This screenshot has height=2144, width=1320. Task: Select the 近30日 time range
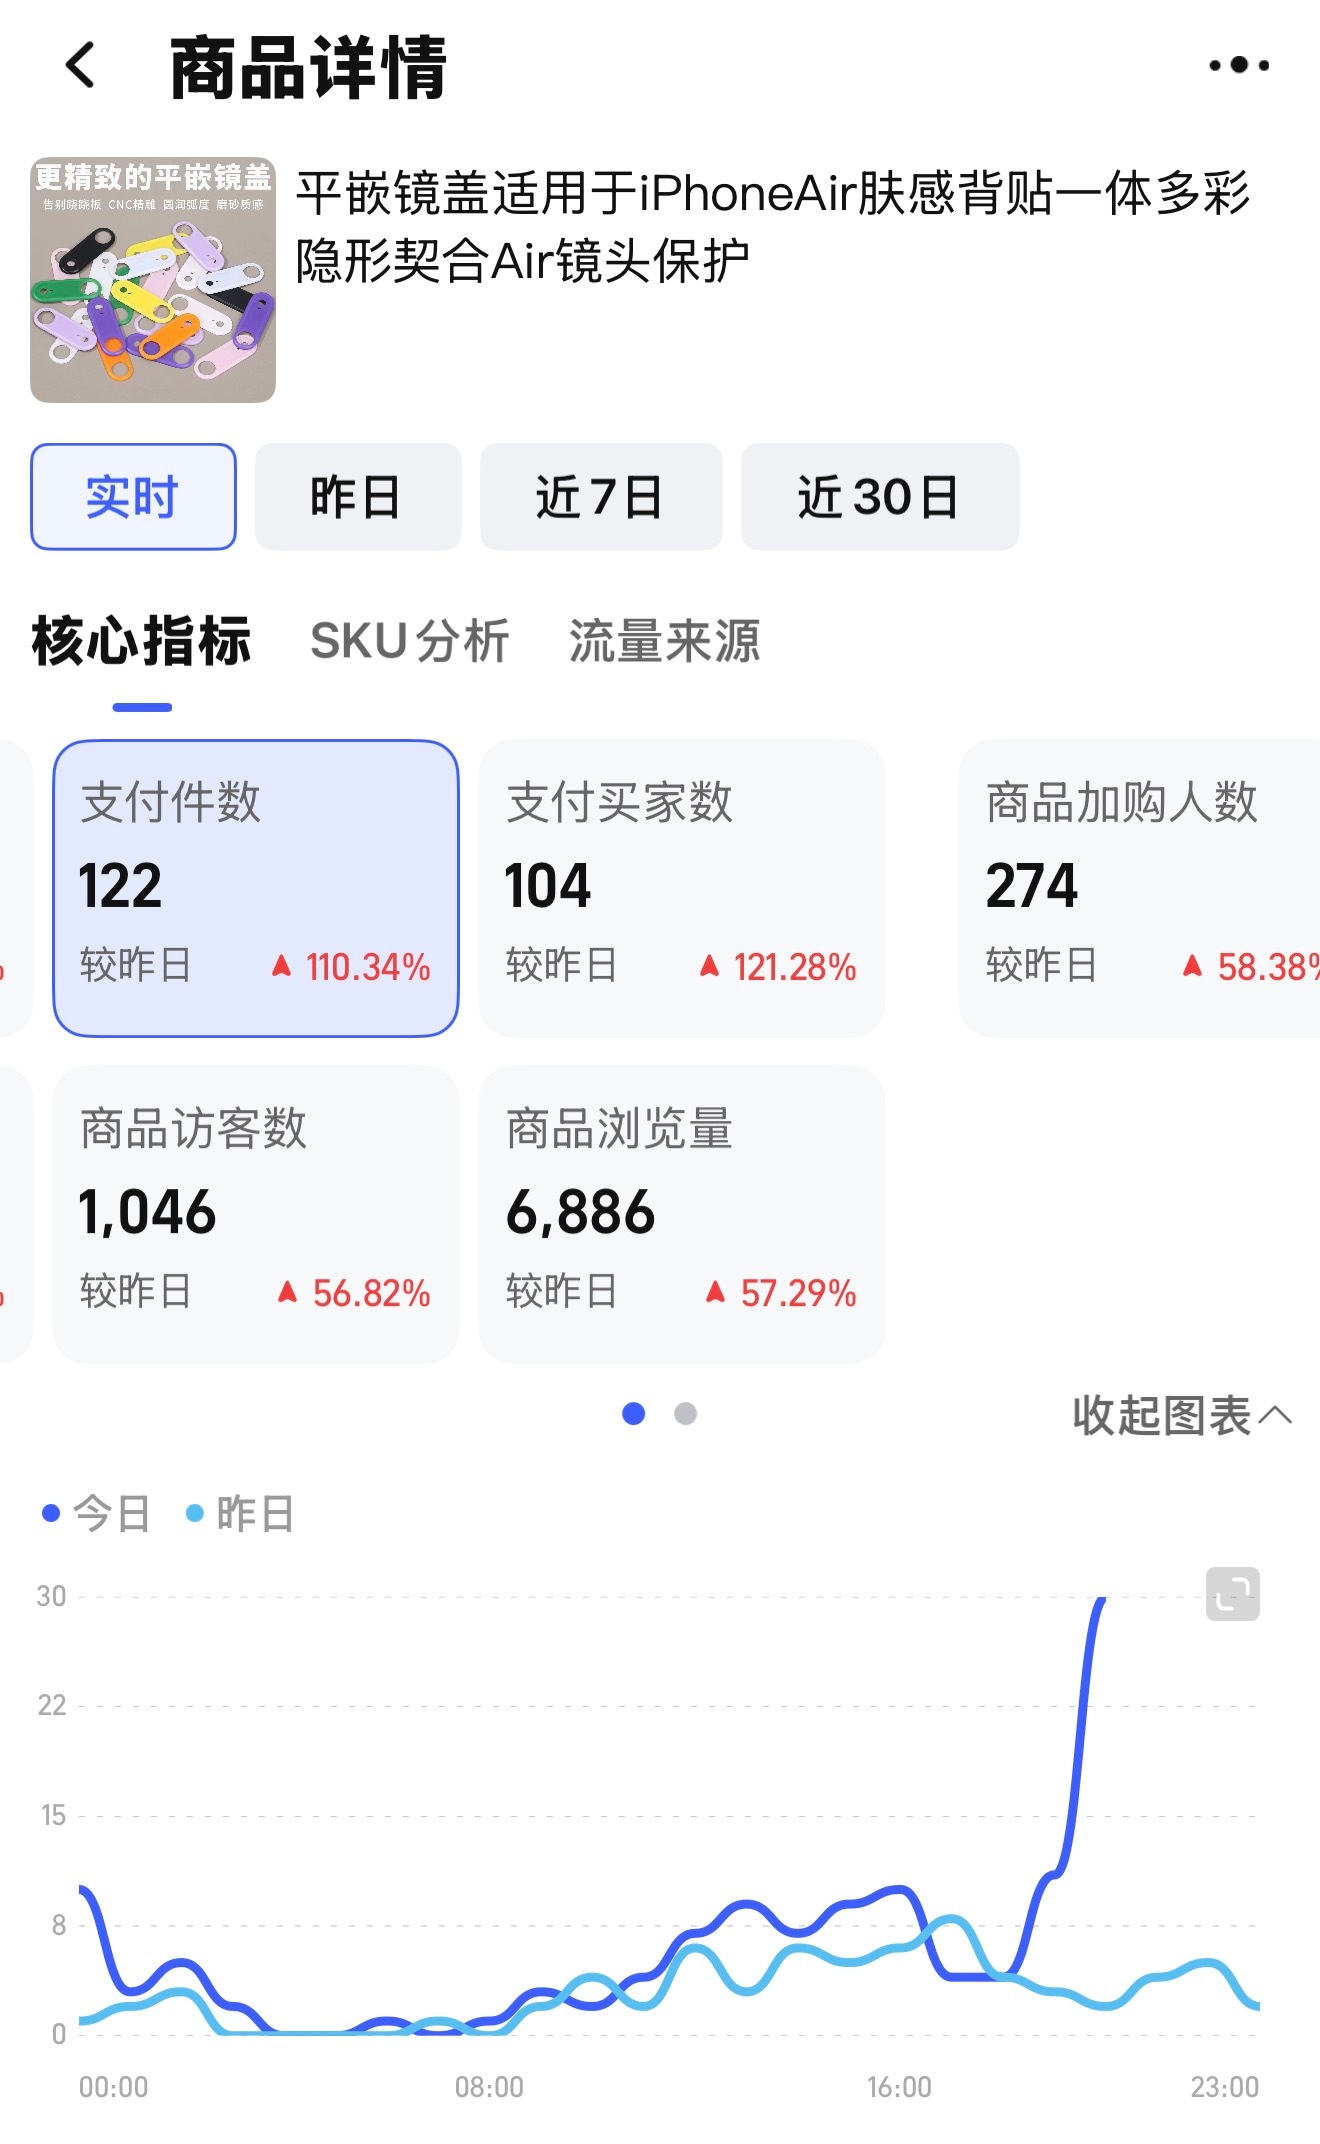pos(880,497)
